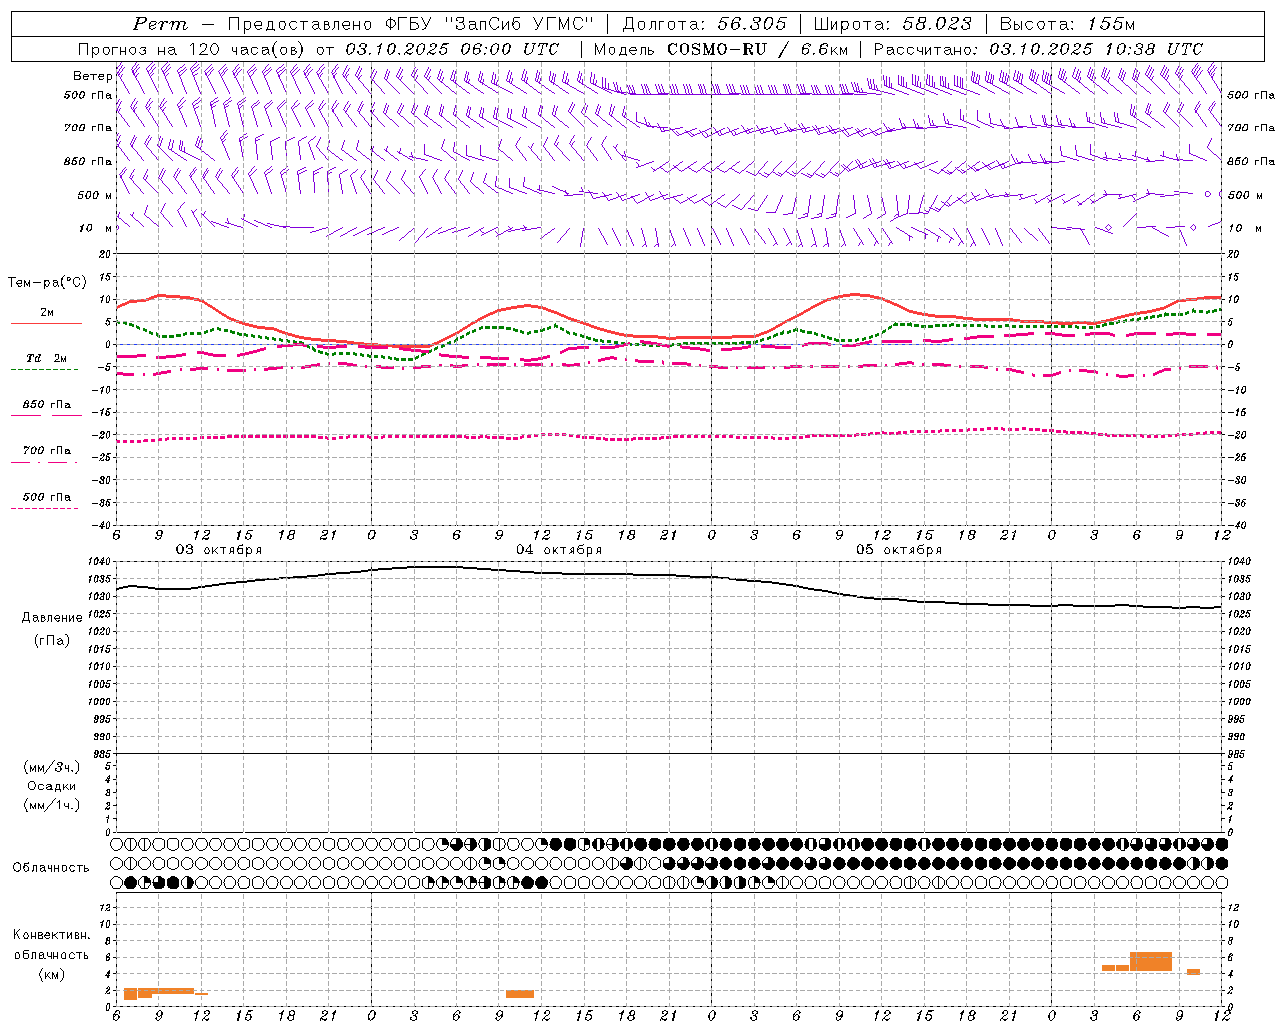Viewport: 1280px width, 1024px height.
Task: Click the "Широта: 58.023" header field
Action: [892, 24]
